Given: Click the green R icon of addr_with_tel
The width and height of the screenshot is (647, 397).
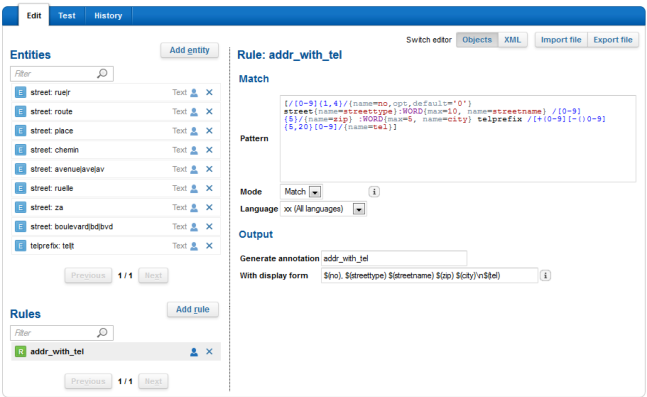Looking at the screenshot, I should click(x=20, y=352).
